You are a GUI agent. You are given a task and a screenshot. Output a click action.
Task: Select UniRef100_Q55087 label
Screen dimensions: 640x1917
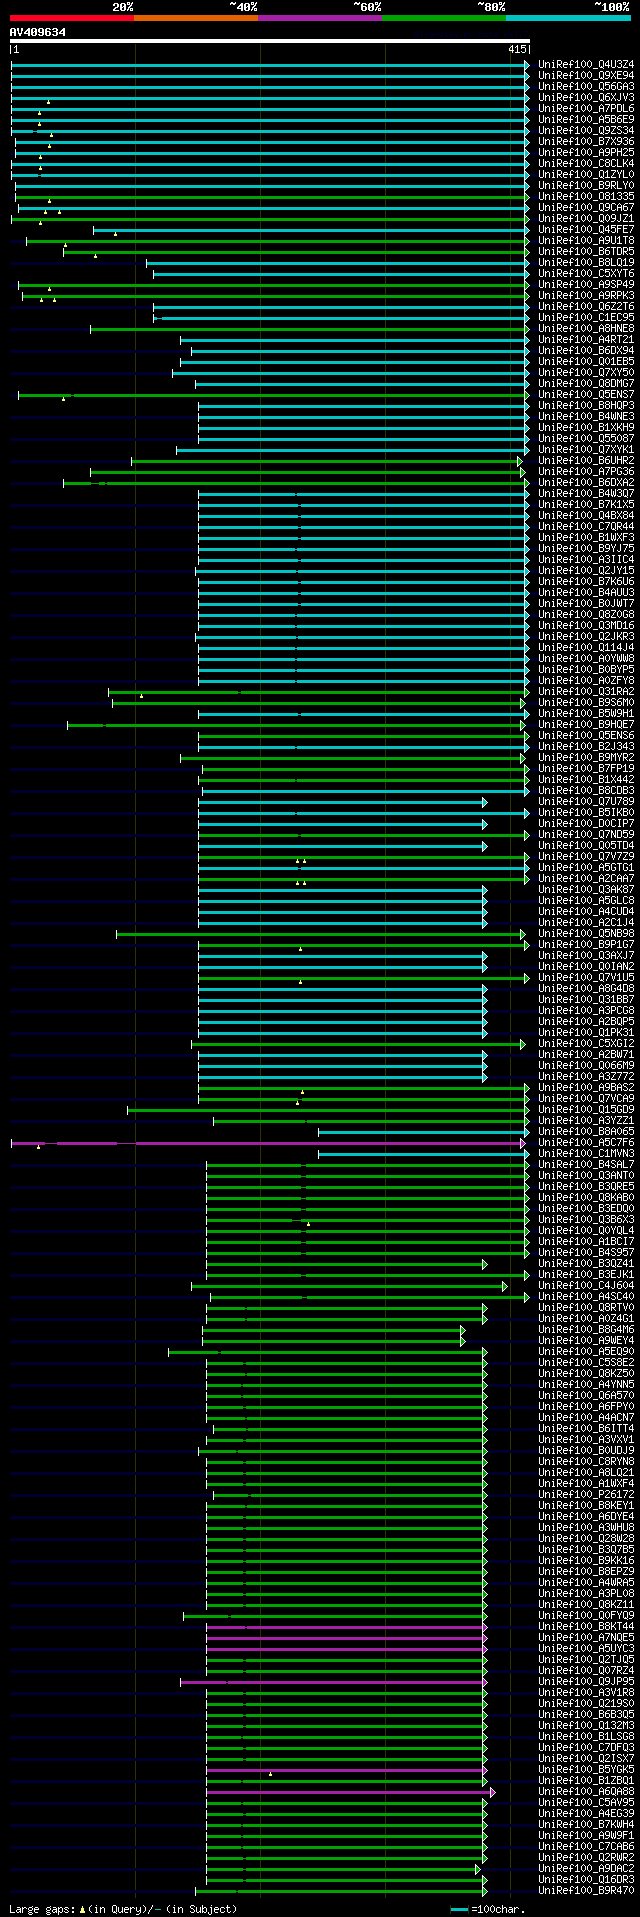click(586, 439)
